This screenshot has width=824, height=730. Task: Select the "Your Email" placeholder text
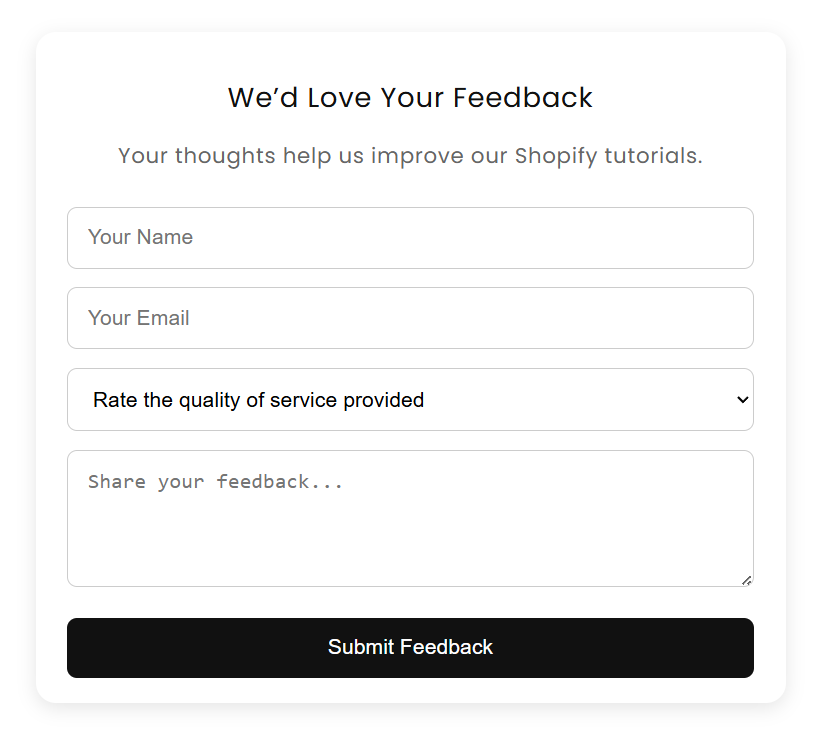pos(139,318)
